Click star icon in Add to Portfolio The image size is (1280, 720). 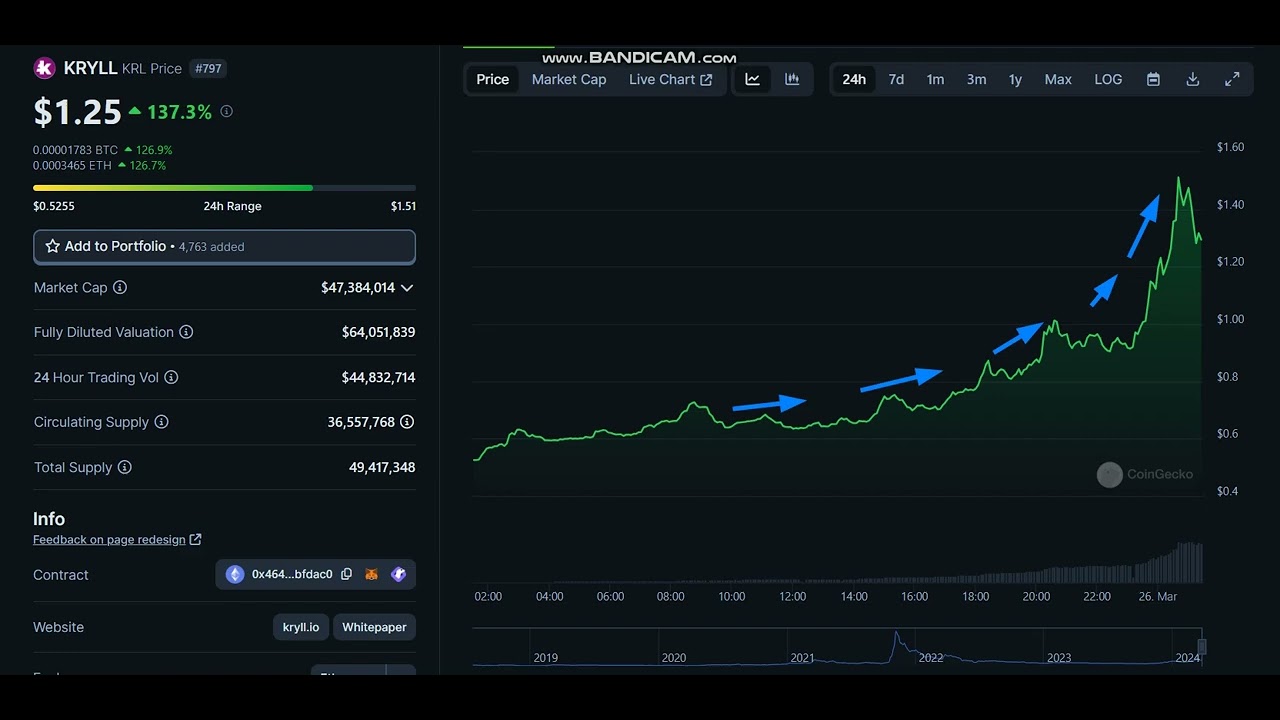pyautogui.click(x=53, y=246)
